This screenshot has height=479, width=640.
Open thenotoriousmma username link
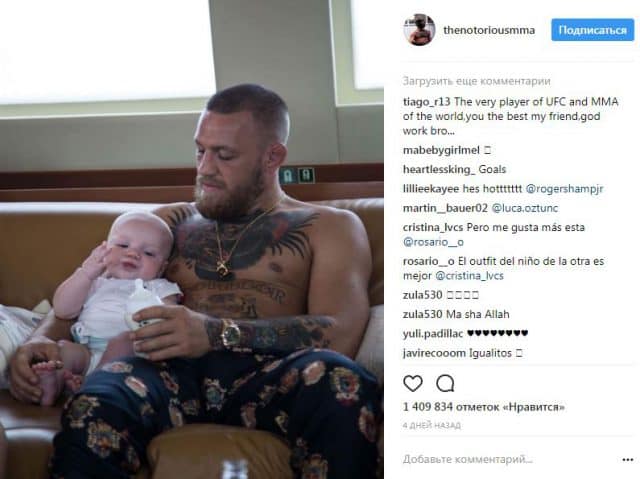(489, 30)
